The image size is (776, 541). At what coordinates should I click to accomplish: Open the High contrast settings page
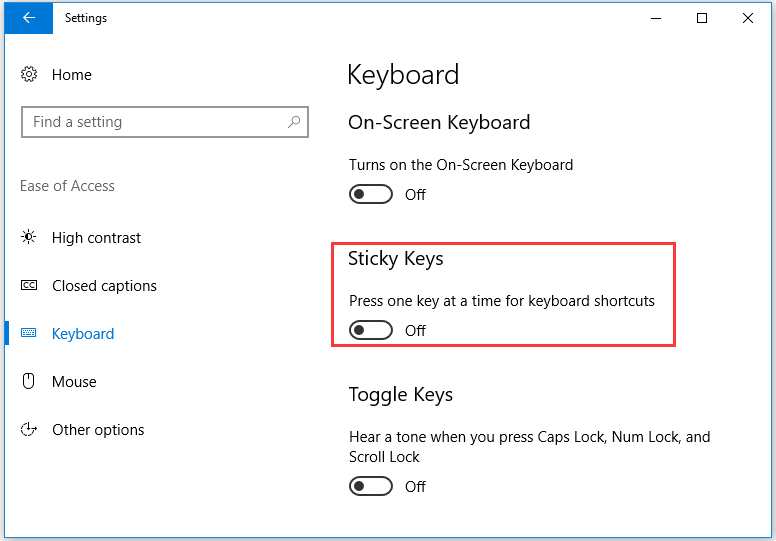click(x=97, y=238)
